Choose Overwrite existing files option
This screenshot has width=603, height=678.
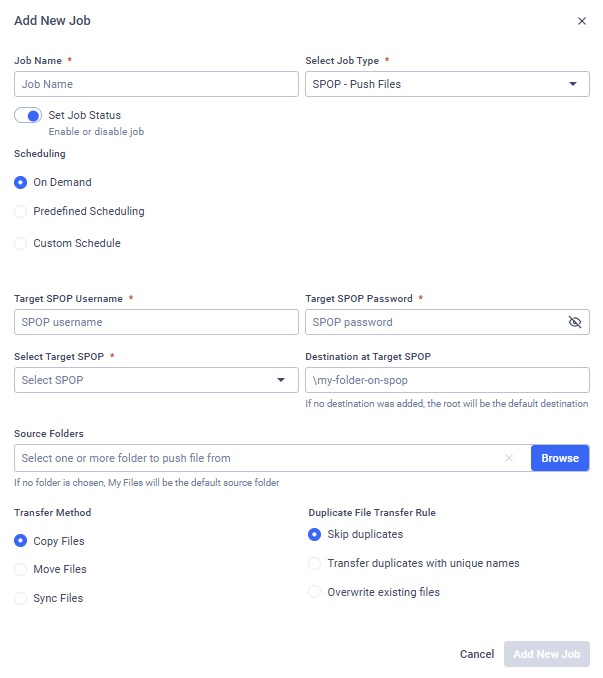tap(315, 593)
